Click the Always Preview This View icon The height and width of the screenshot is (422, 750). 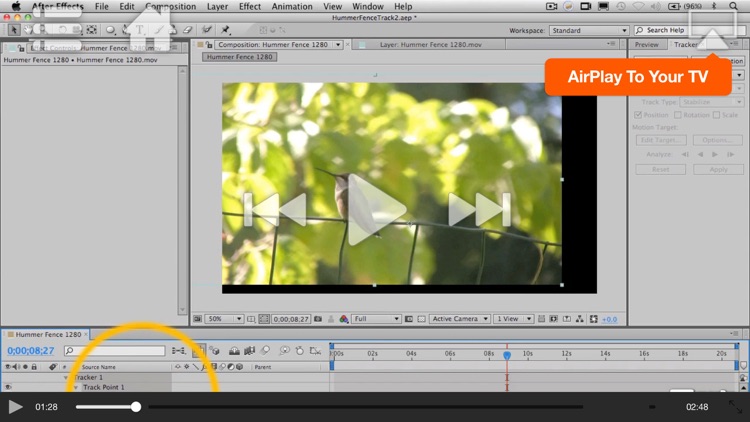coord(197,319)
